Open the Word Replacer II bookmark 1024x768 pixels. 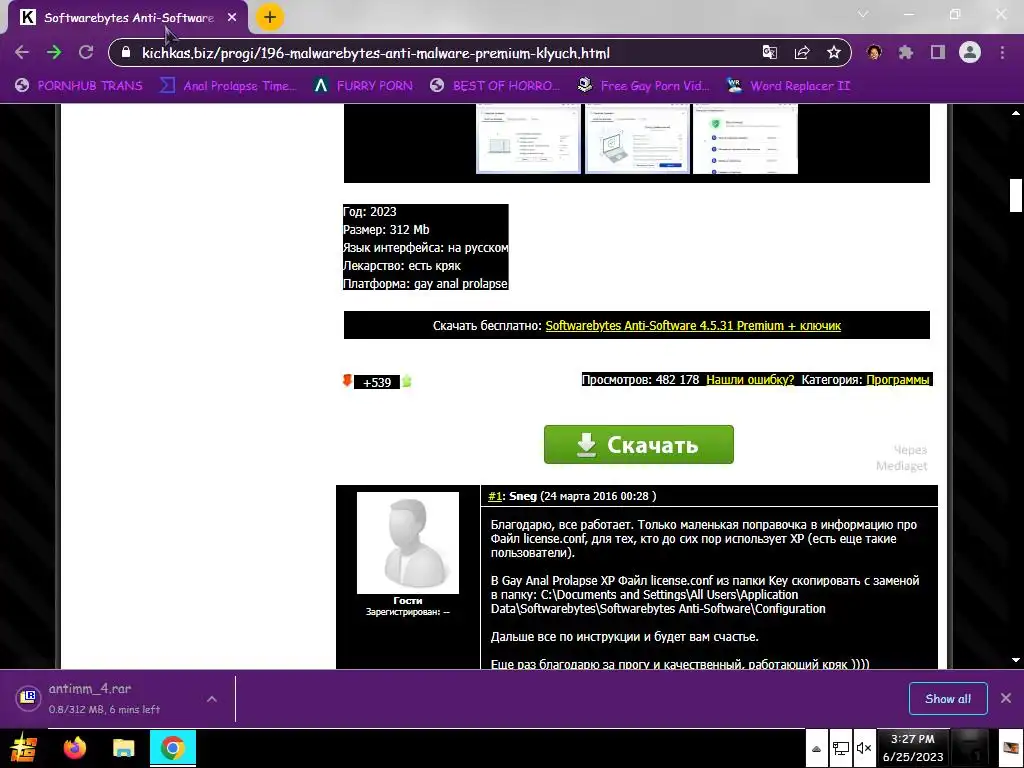pos(788,86)
